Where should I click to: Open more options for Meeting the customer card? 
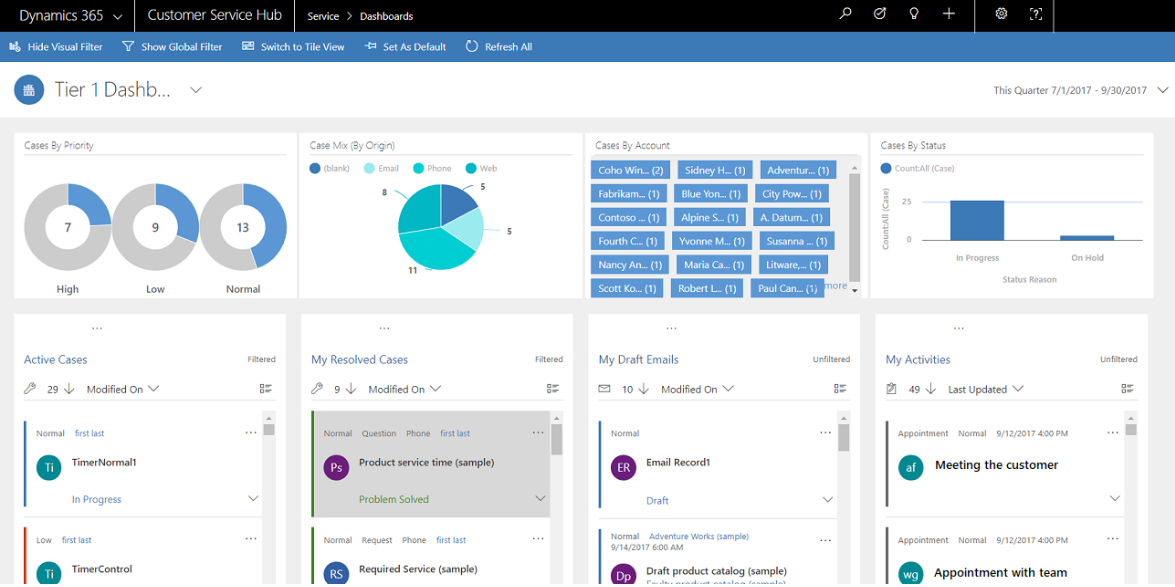pyautogui.click(x=1113, y=433)
